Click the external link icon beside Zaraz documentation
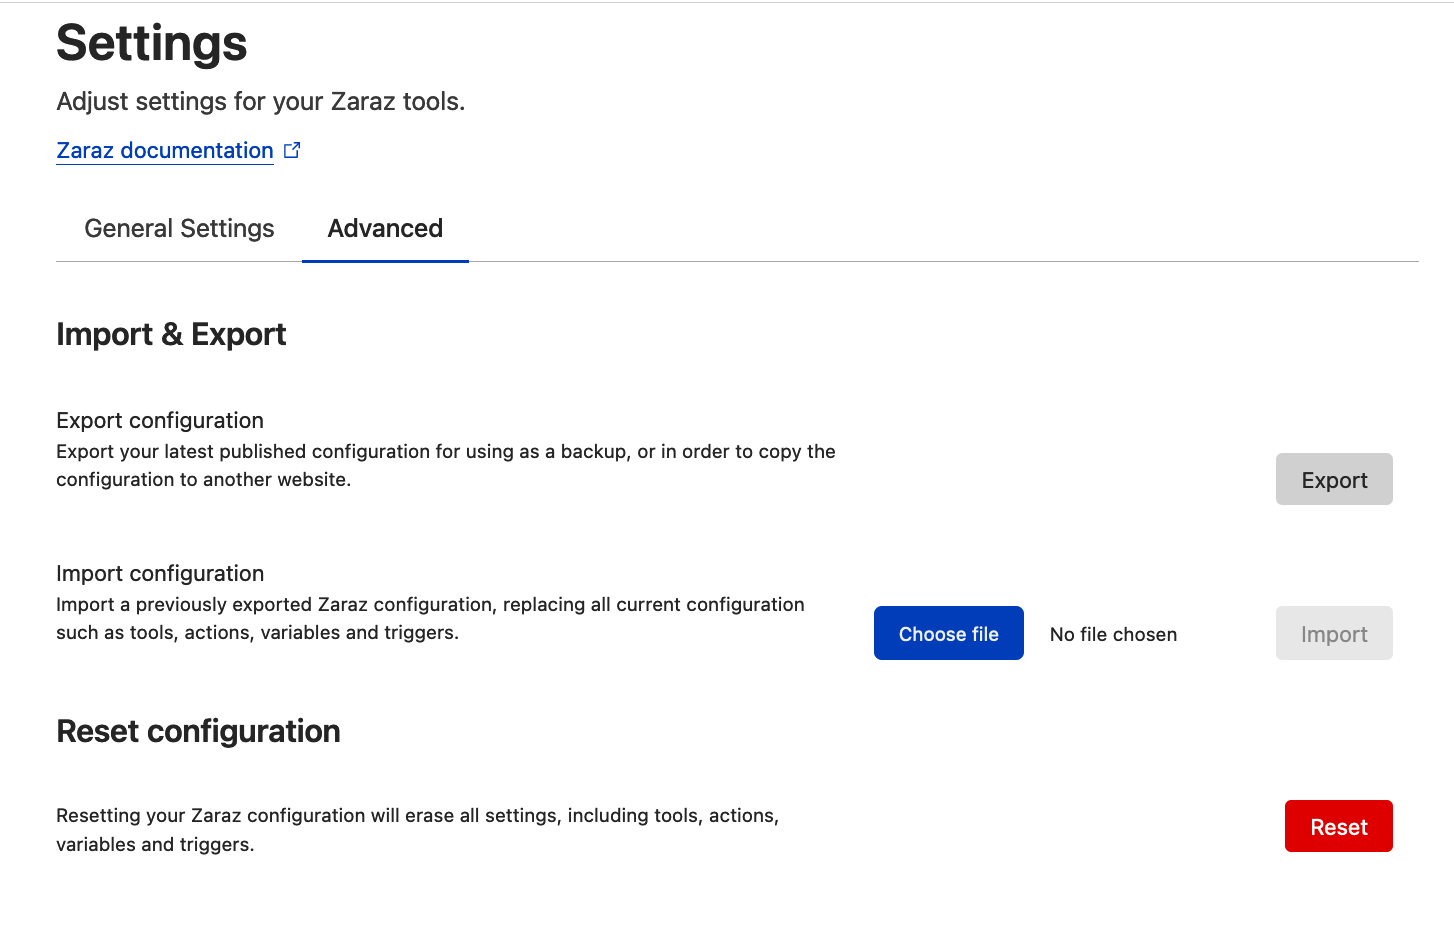Viewport: 1454px width, 936px height. (x=291, y=149)
